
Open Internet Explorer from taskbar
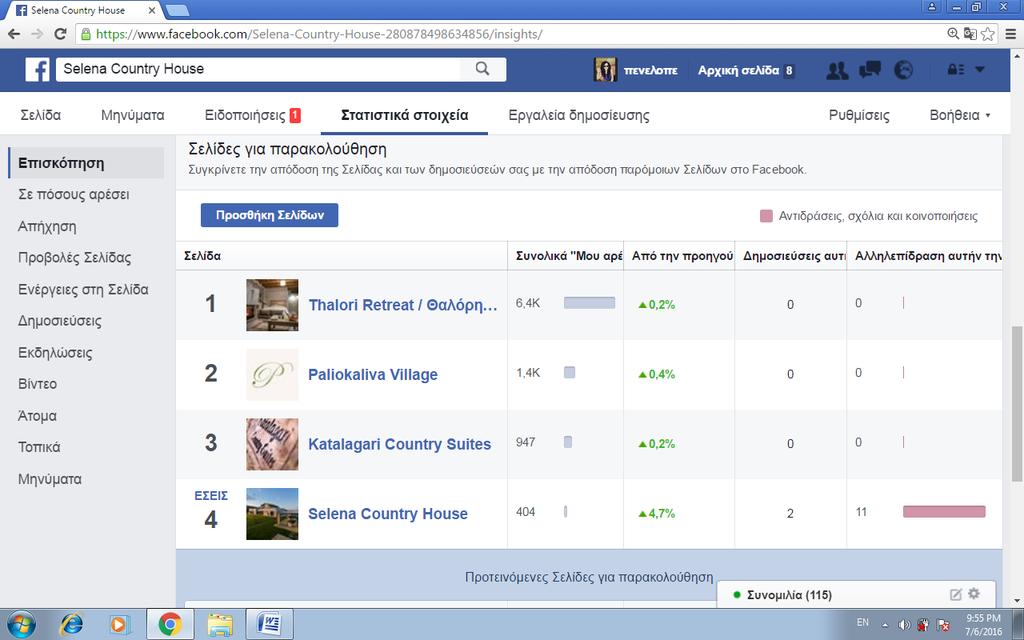pyautogui.click(x=71, y=625)
